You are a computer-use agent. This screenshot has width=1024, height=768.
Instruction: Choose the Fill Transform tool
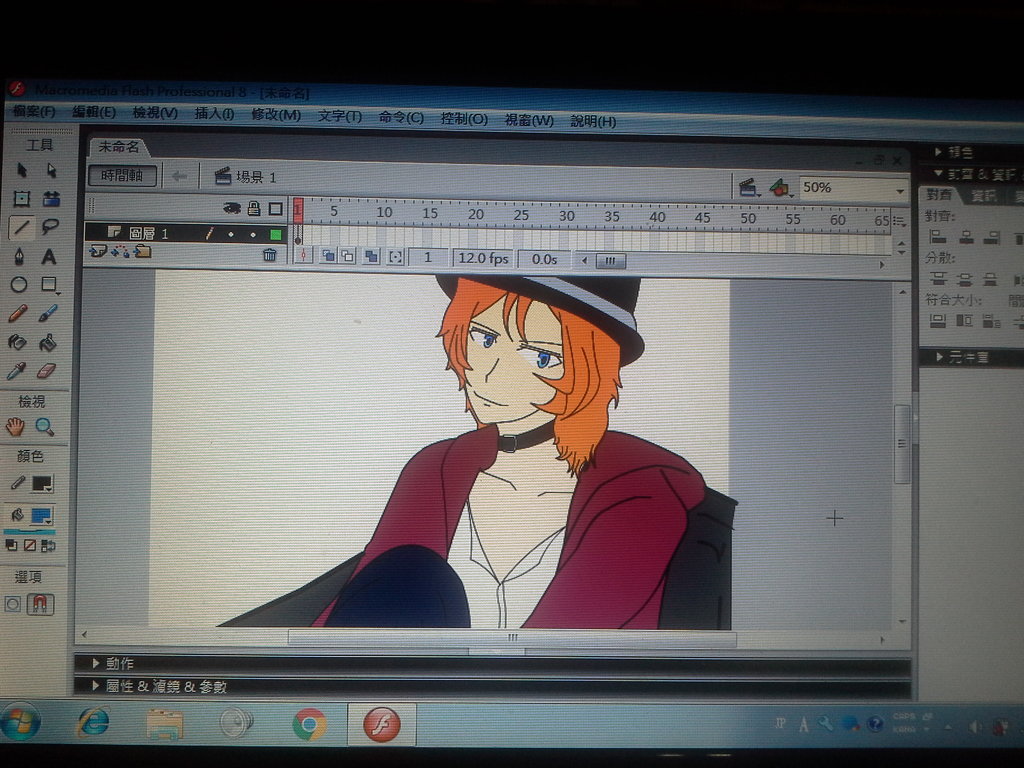(51, 199)
